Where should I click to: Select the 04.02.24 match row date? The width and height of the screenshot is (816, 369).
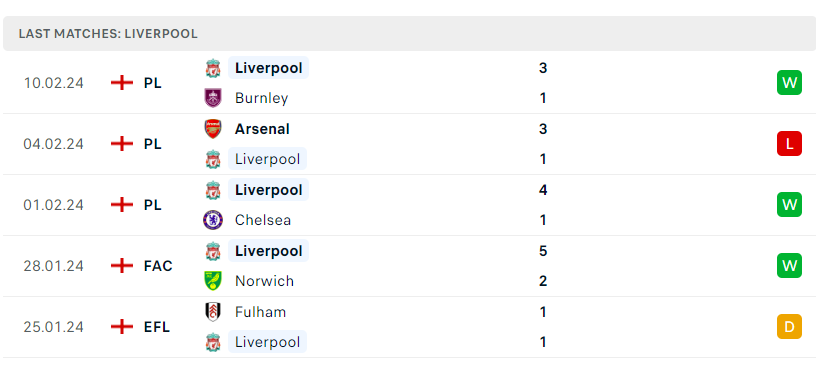[54, 144]
